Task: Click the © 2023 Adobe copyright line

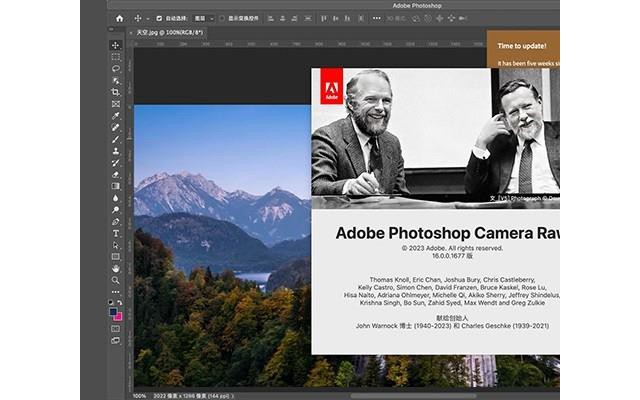Action: click(452, 248)
